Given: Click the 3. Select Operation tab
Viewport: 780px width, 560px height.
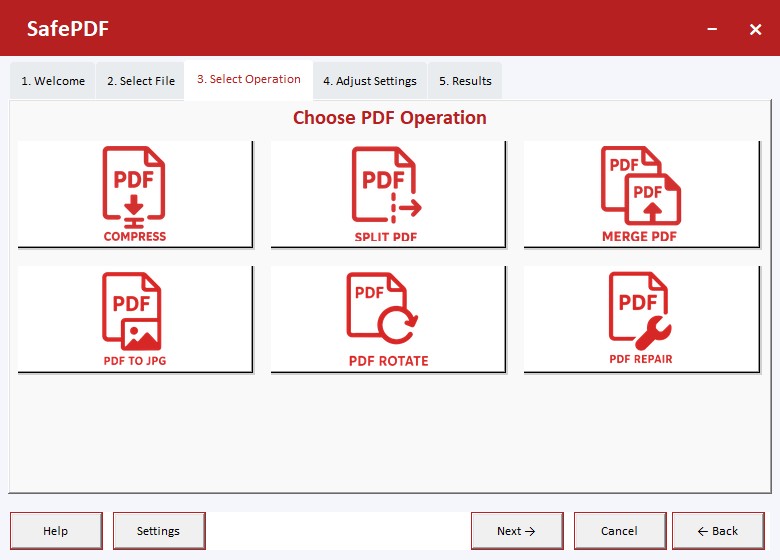Looking at the screenshot, I should tap(248, 80).
